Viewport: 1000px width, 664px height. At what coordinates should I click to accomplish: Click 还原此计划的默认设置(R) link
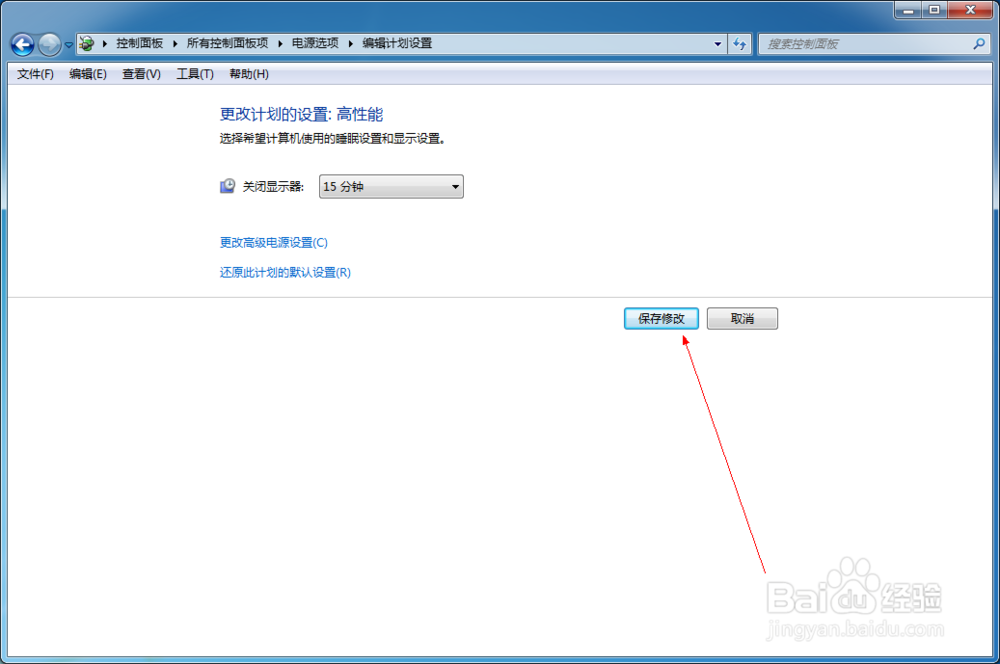pyautogui.click(x=285, y=272)
